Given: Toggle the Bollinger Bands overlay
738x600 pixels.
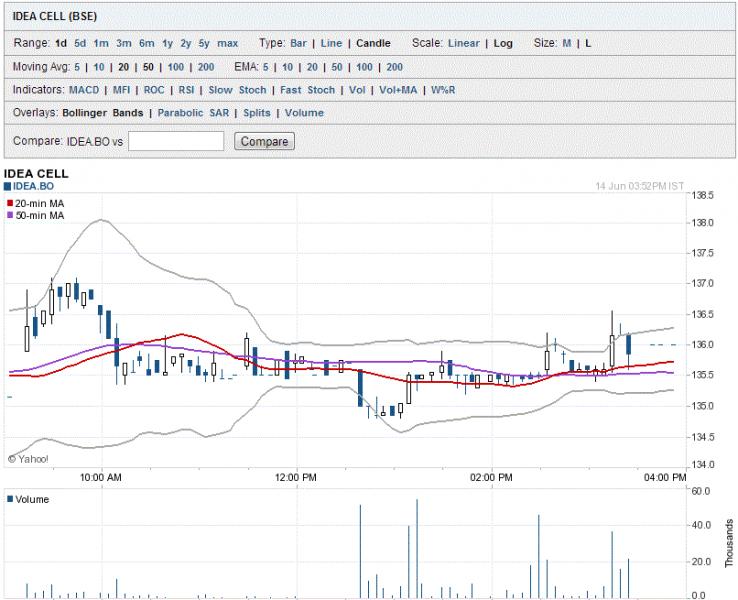Looking at the screenshot, I should pos(103,113).
